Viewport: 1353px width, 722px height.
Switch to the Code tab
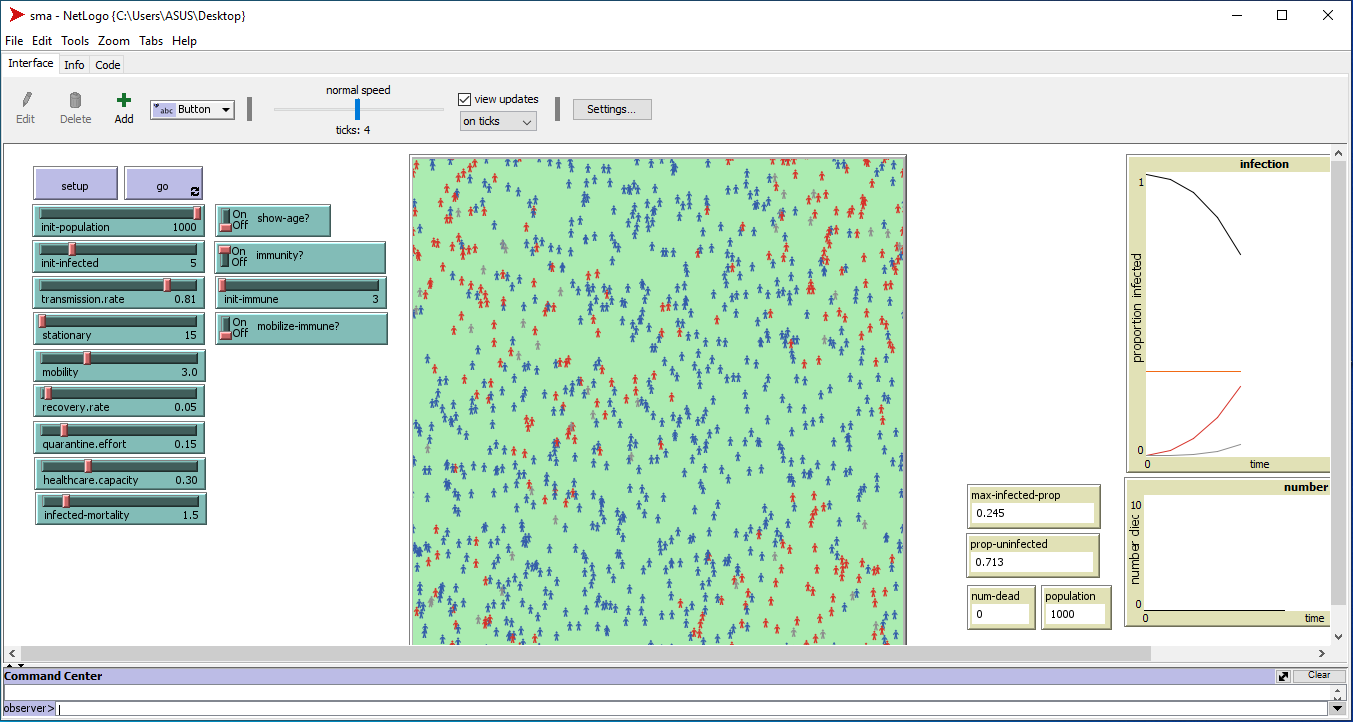point(108,65)
